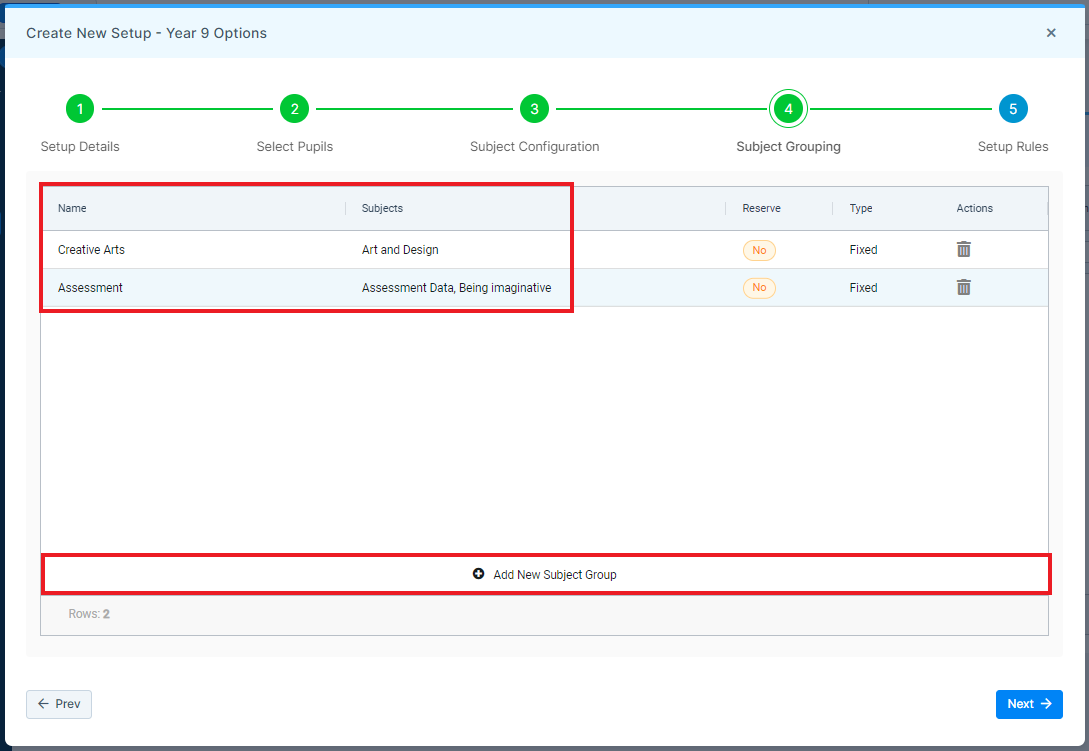Select step 2 Select Pupils circle
1089x751 pixels.
pyautogui.click(x=294, y=108)
